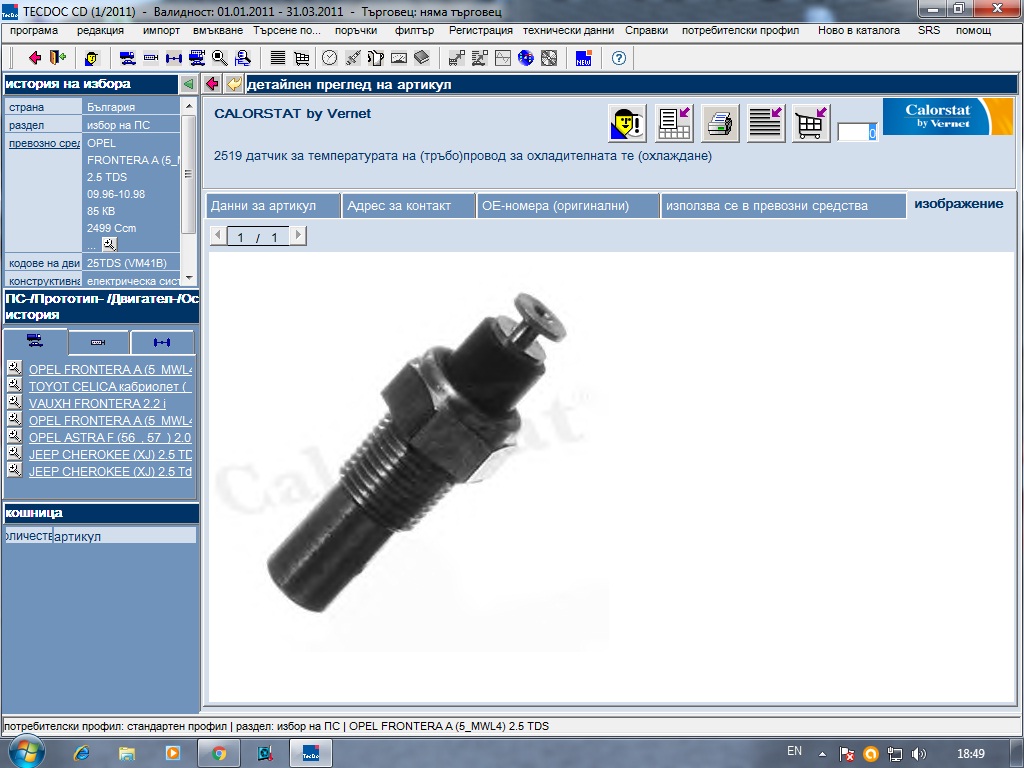
Task: Open the shopping cart icon in main toolbar
Action: pyautogui.click(x=301, y=58)
